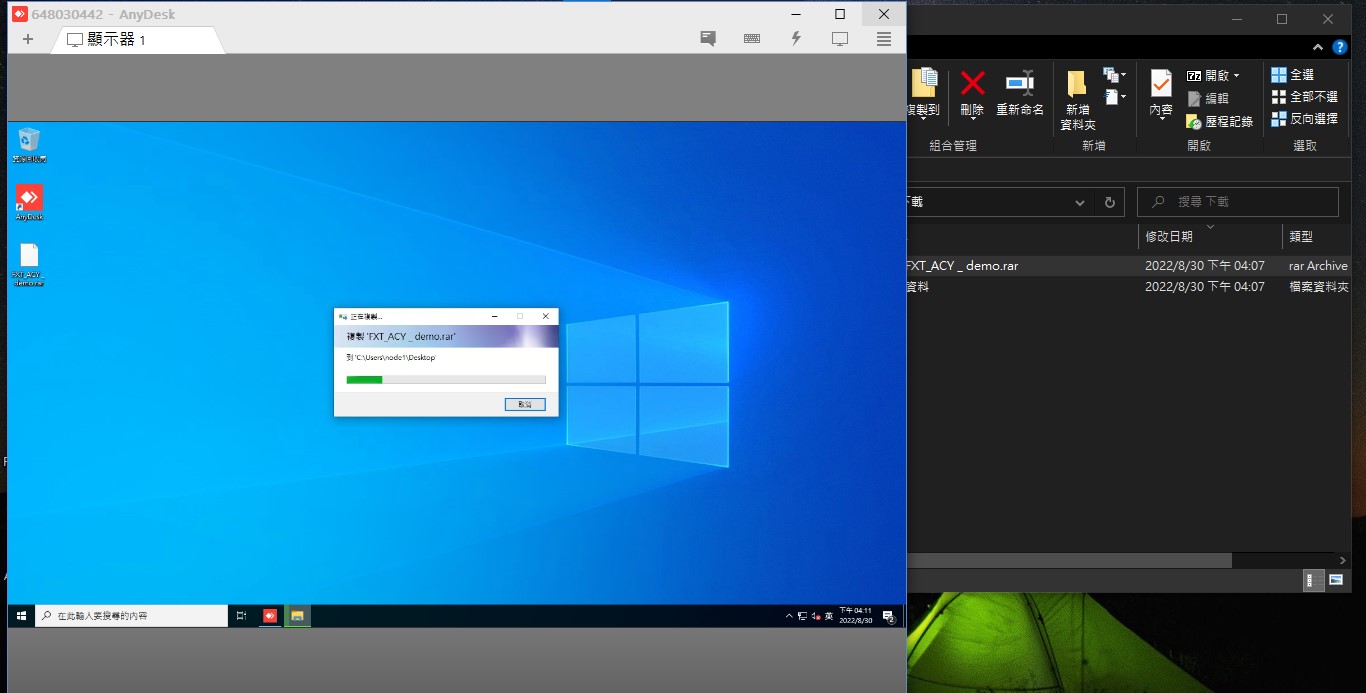
Task: Open the AnyDesk actions lightning icon
Action: click(x=796, y=39)
